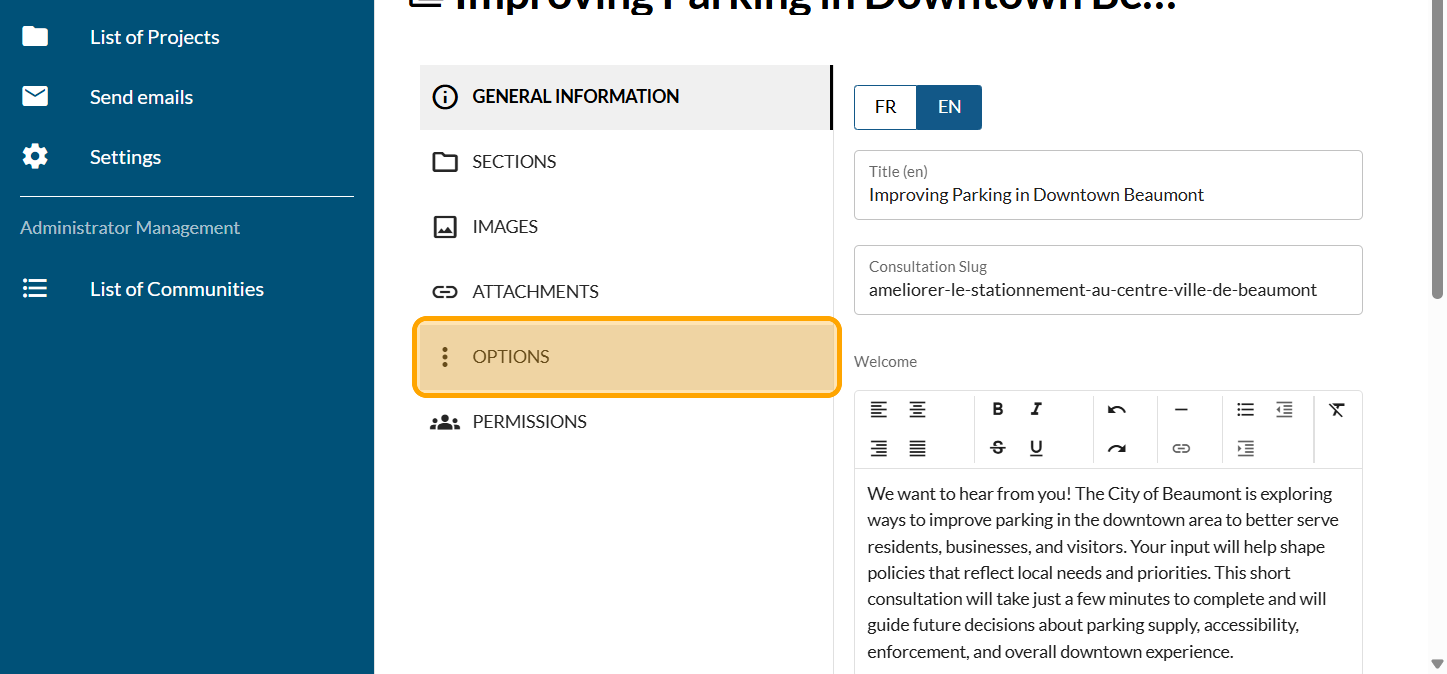Click the redo arrow icon
The height and width of the screenshot is (674, 1447).
click(x=1117, y=449)
